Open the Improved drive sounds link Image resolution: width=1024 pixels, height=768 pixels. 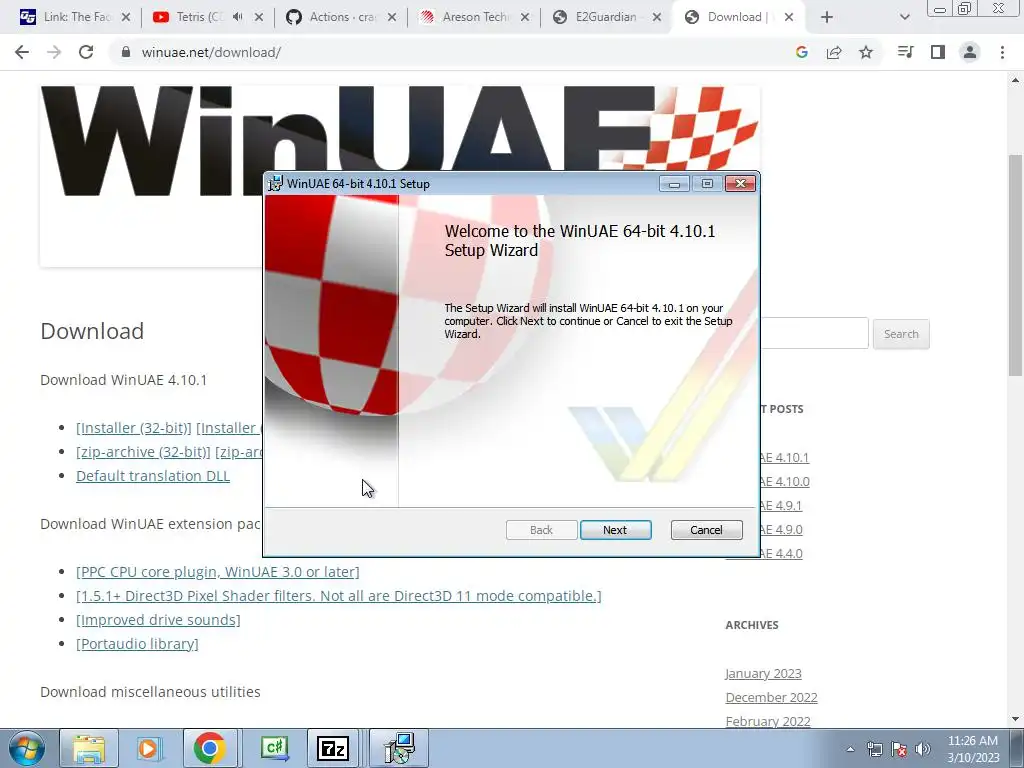pyautogui.click(x=158, y=620)
